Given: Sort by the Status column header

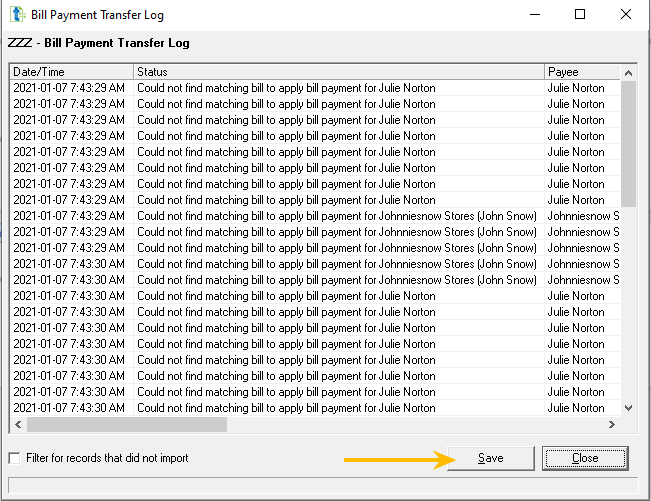Looking at the screenshot, I should [x=339, y=72].
